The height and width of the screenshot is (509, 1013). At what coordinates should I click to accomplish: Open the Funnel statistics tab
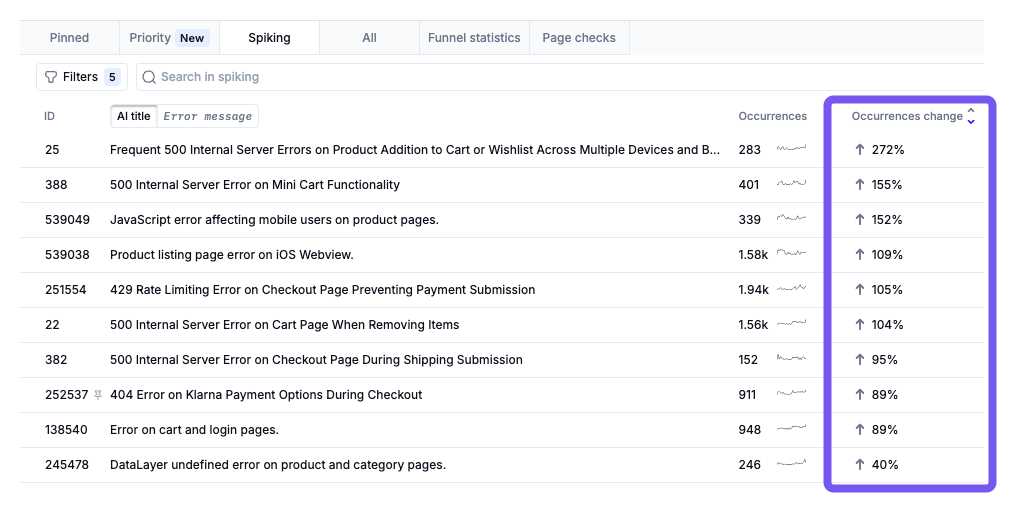474,38
